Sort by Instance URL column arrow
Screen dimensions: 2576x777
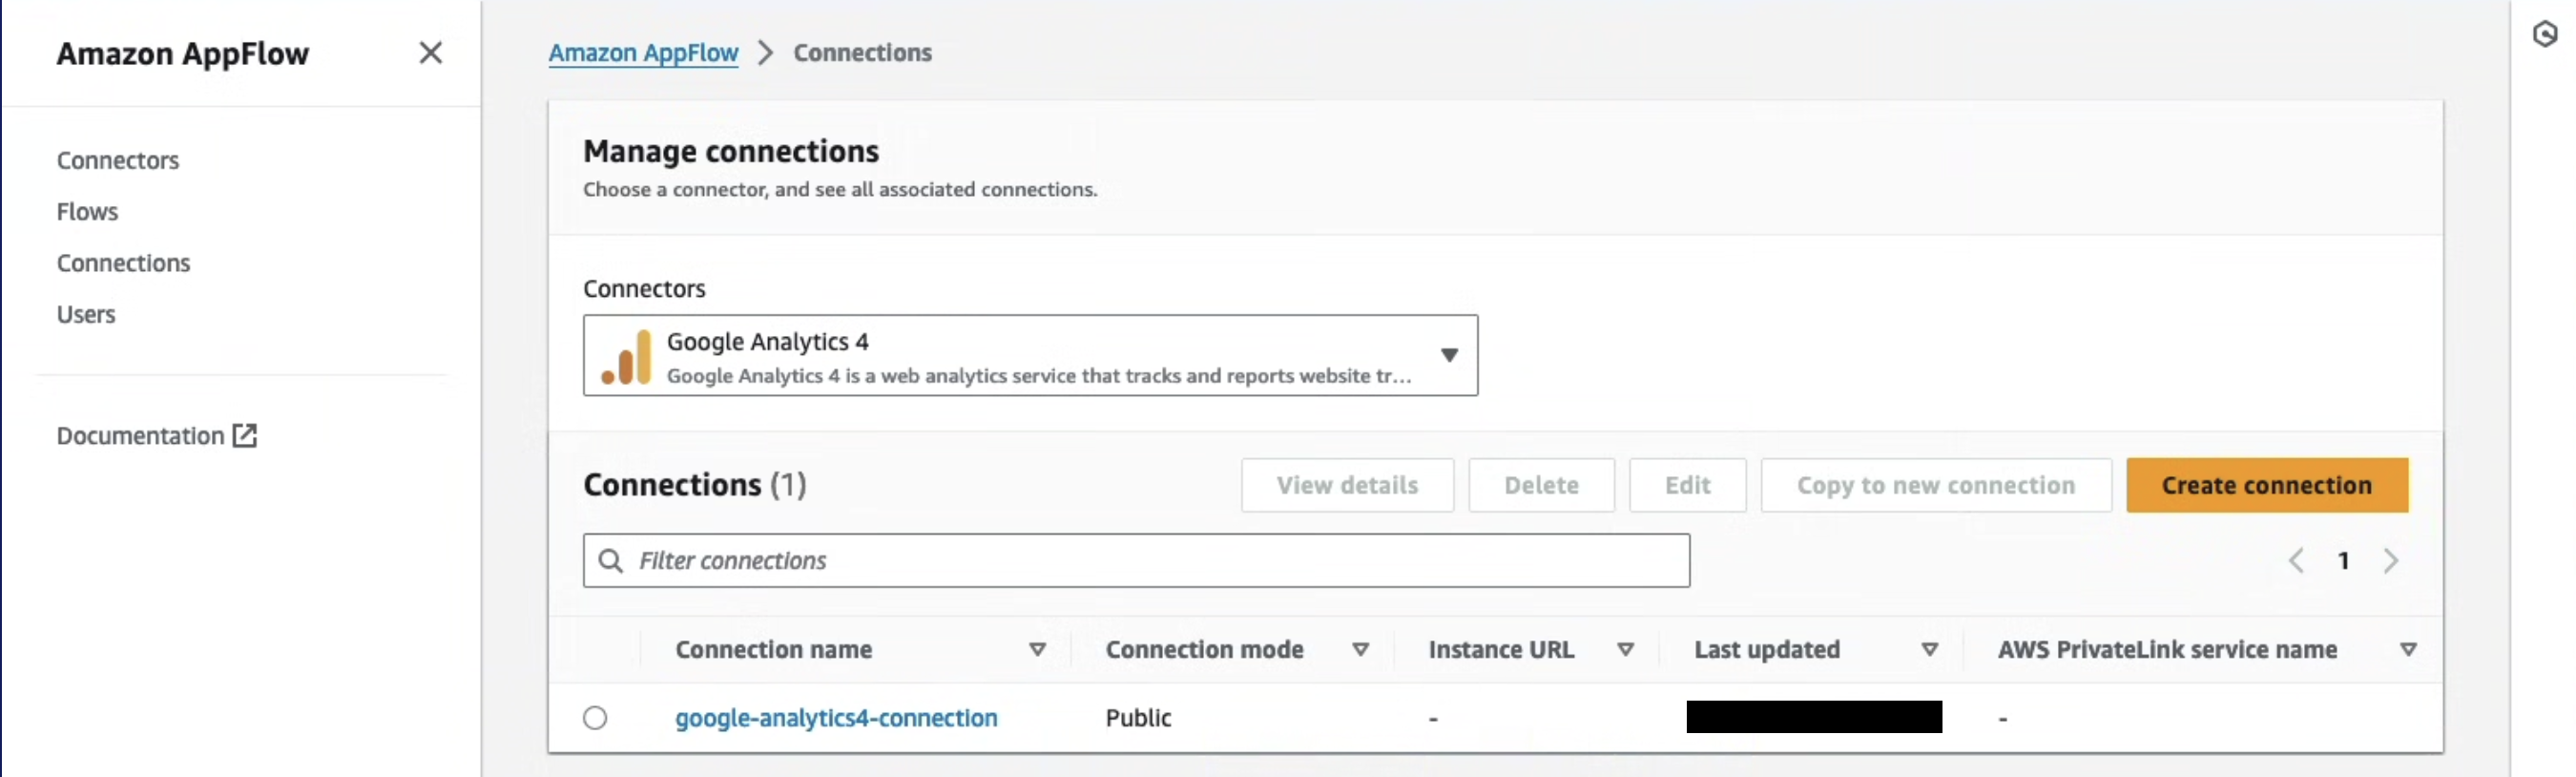pos(1626,650)
